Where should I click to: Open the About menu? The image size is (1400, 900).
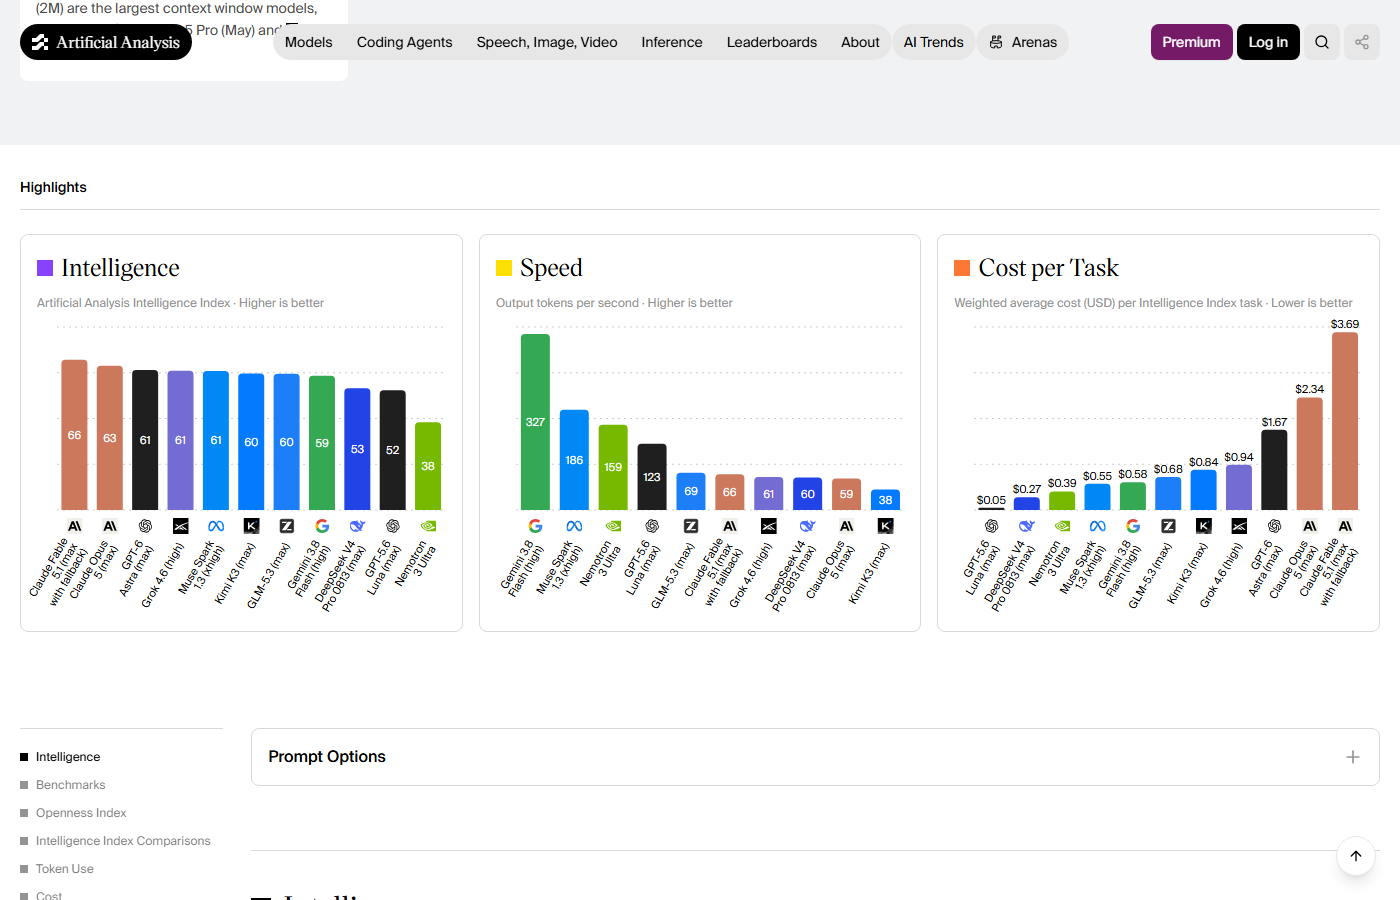point(860,42)
